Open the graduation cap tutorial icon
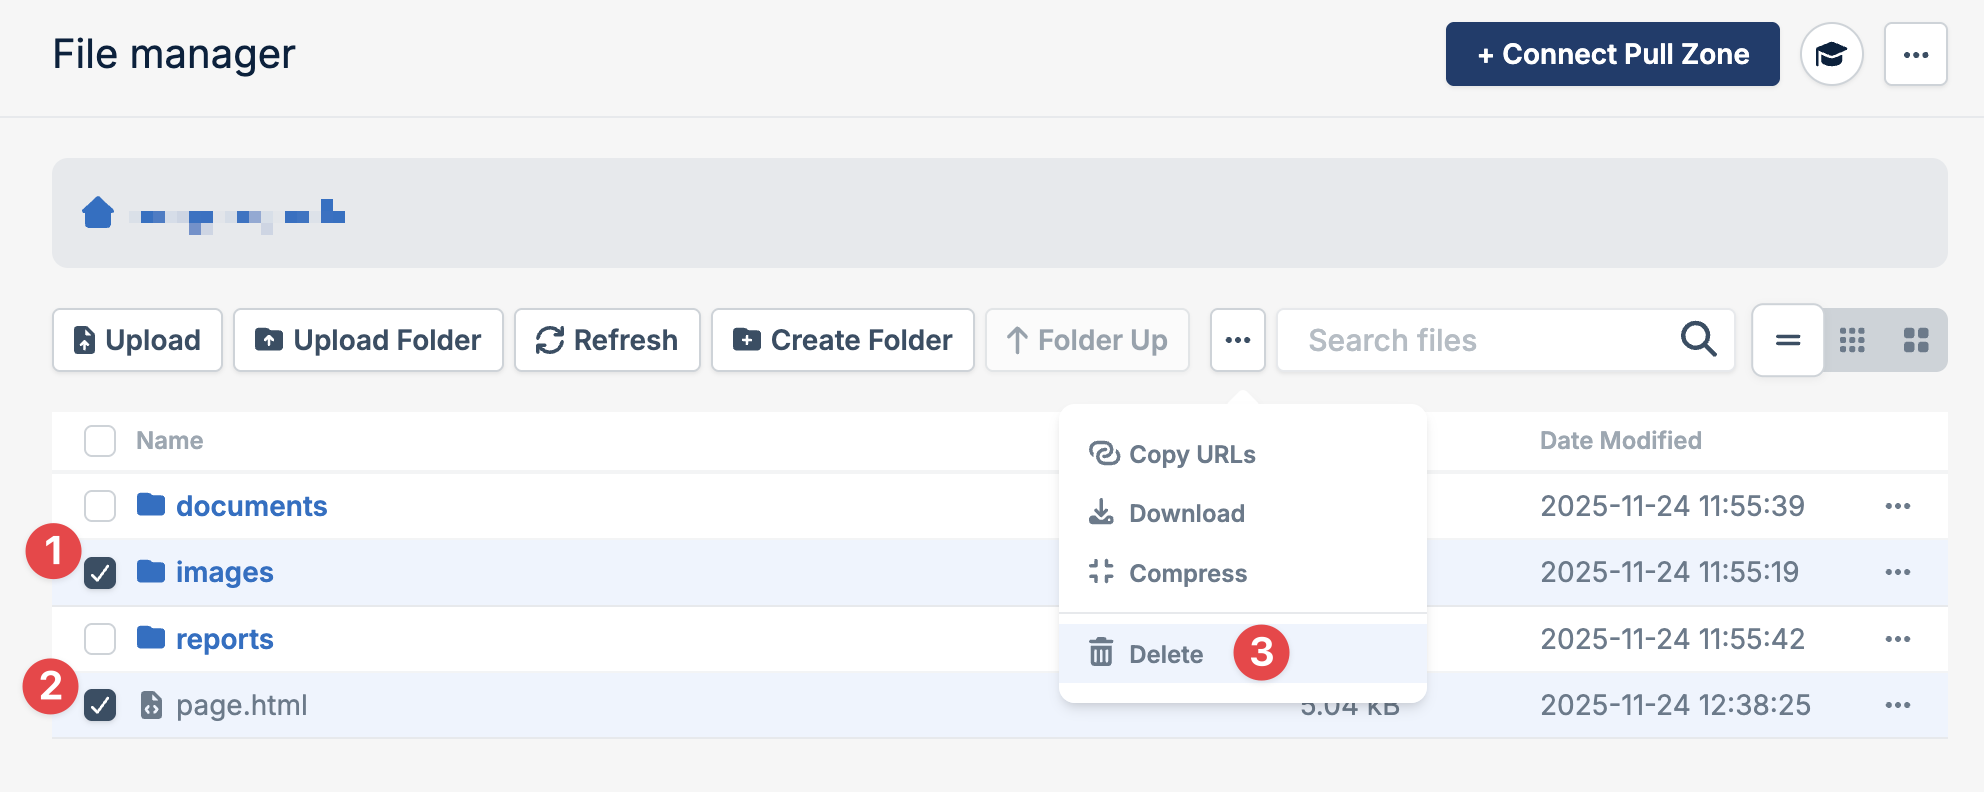1984x792 pixels. [1831, 54]
